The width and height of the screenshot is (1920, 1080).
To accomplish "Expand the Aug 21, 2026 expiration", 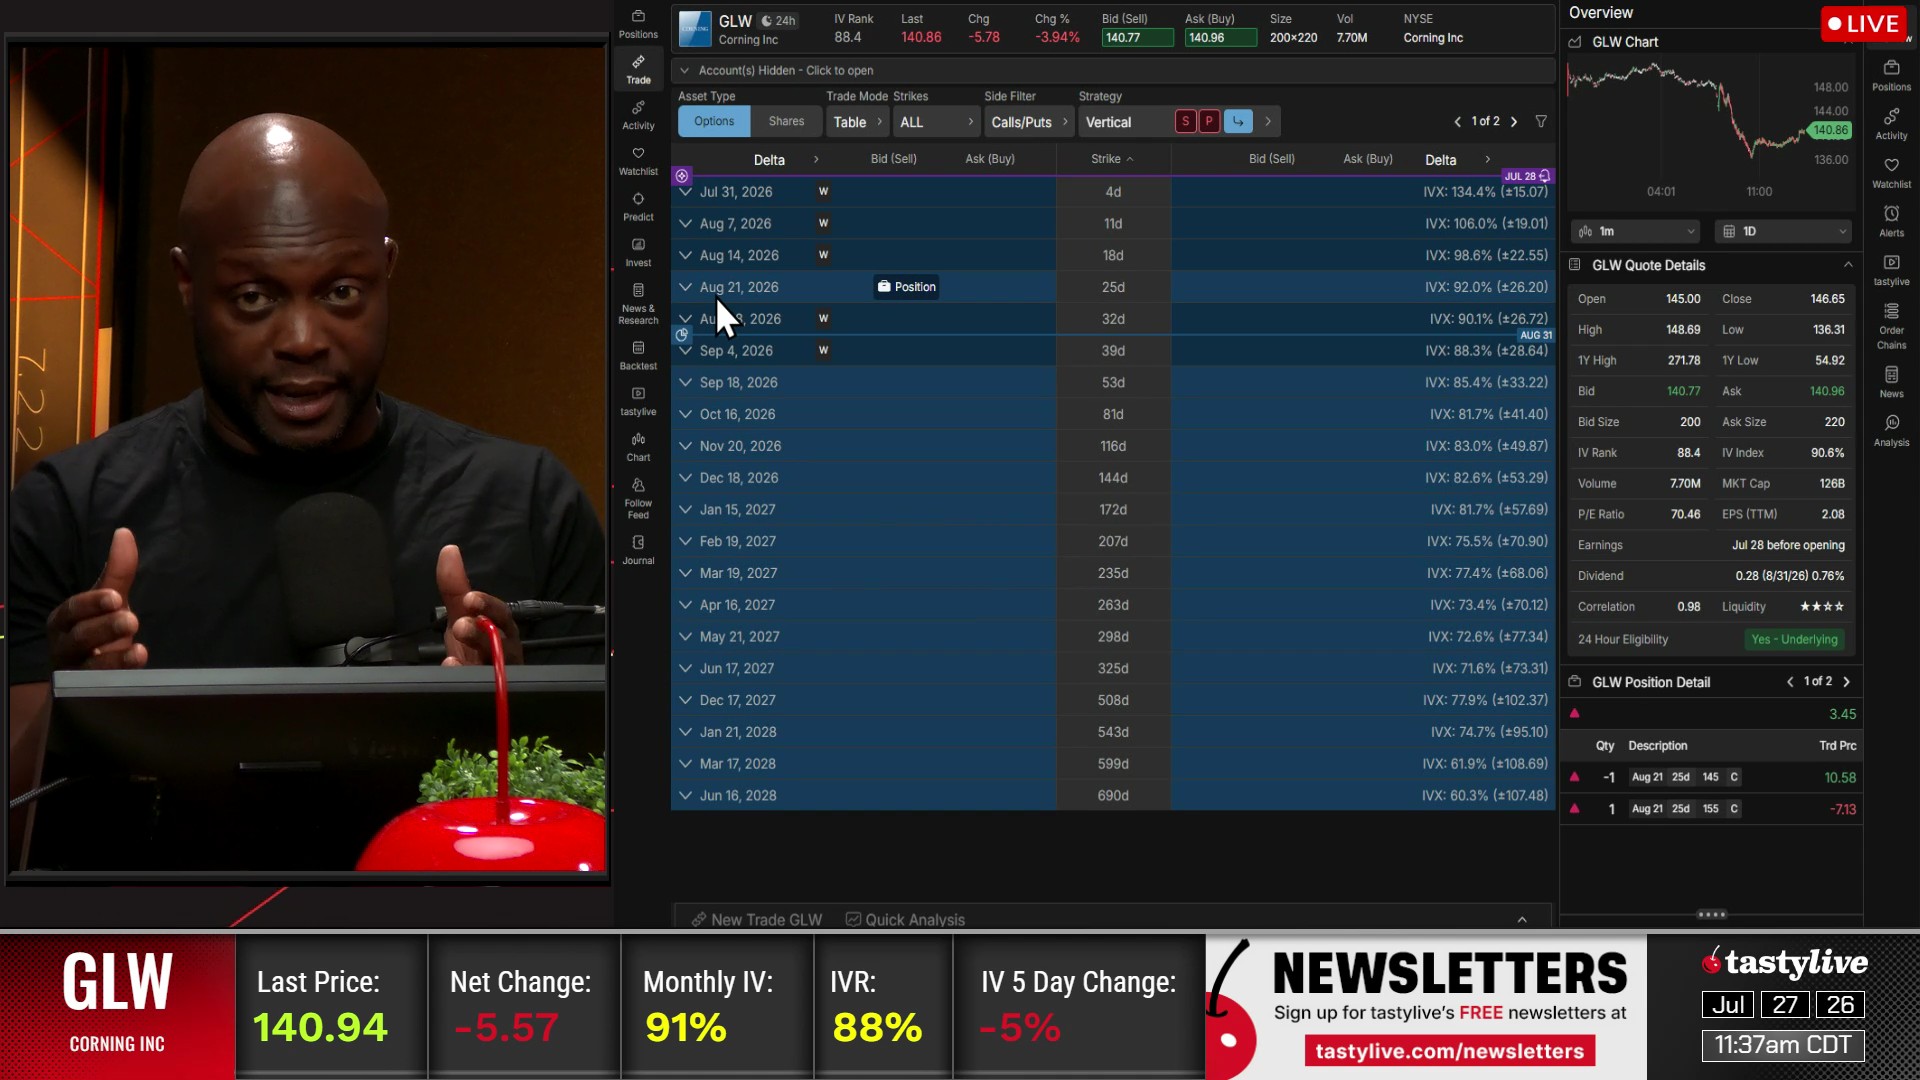I will (x=685, y=287).
